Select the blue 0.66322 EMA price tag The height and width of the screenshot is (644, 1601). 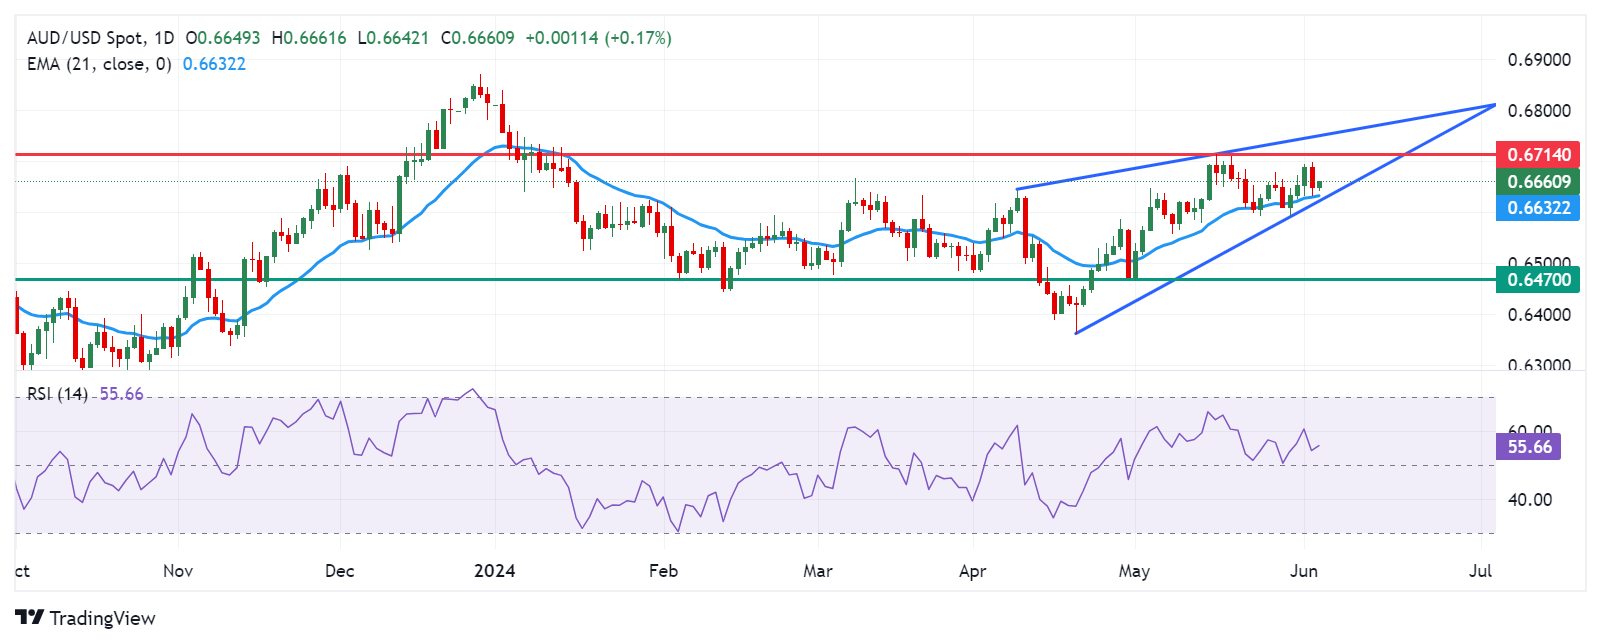pos(1538,208)
